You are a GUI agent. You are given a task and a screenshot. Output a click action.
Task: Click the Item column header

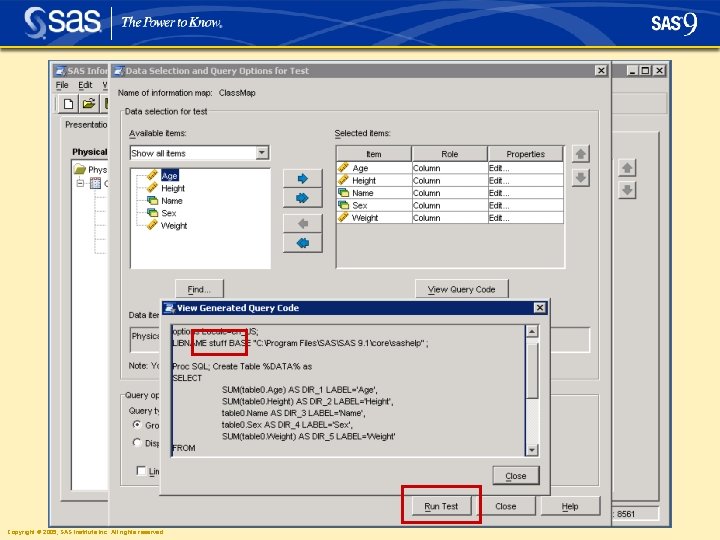coord(374,154)
